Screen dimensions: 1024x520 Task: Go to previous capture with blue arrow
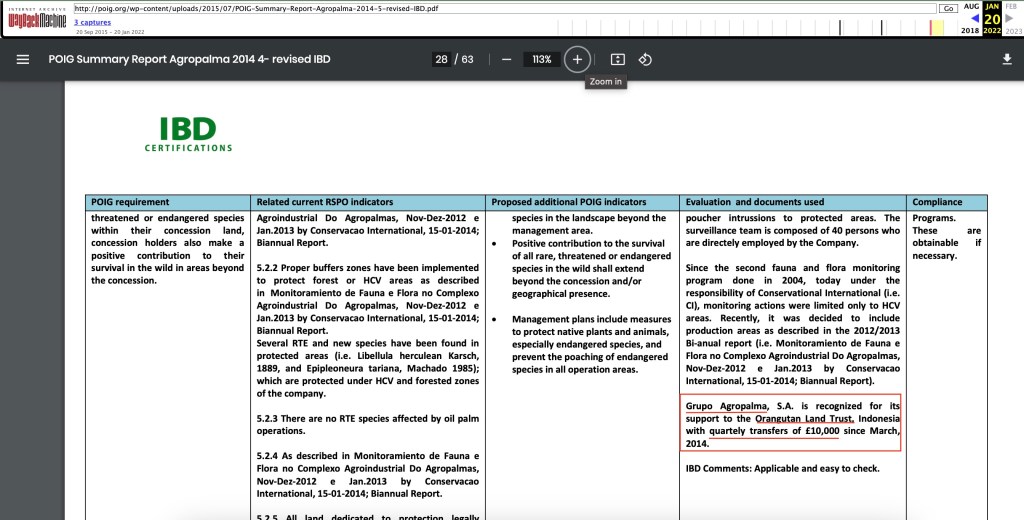(x=975, y=18)
